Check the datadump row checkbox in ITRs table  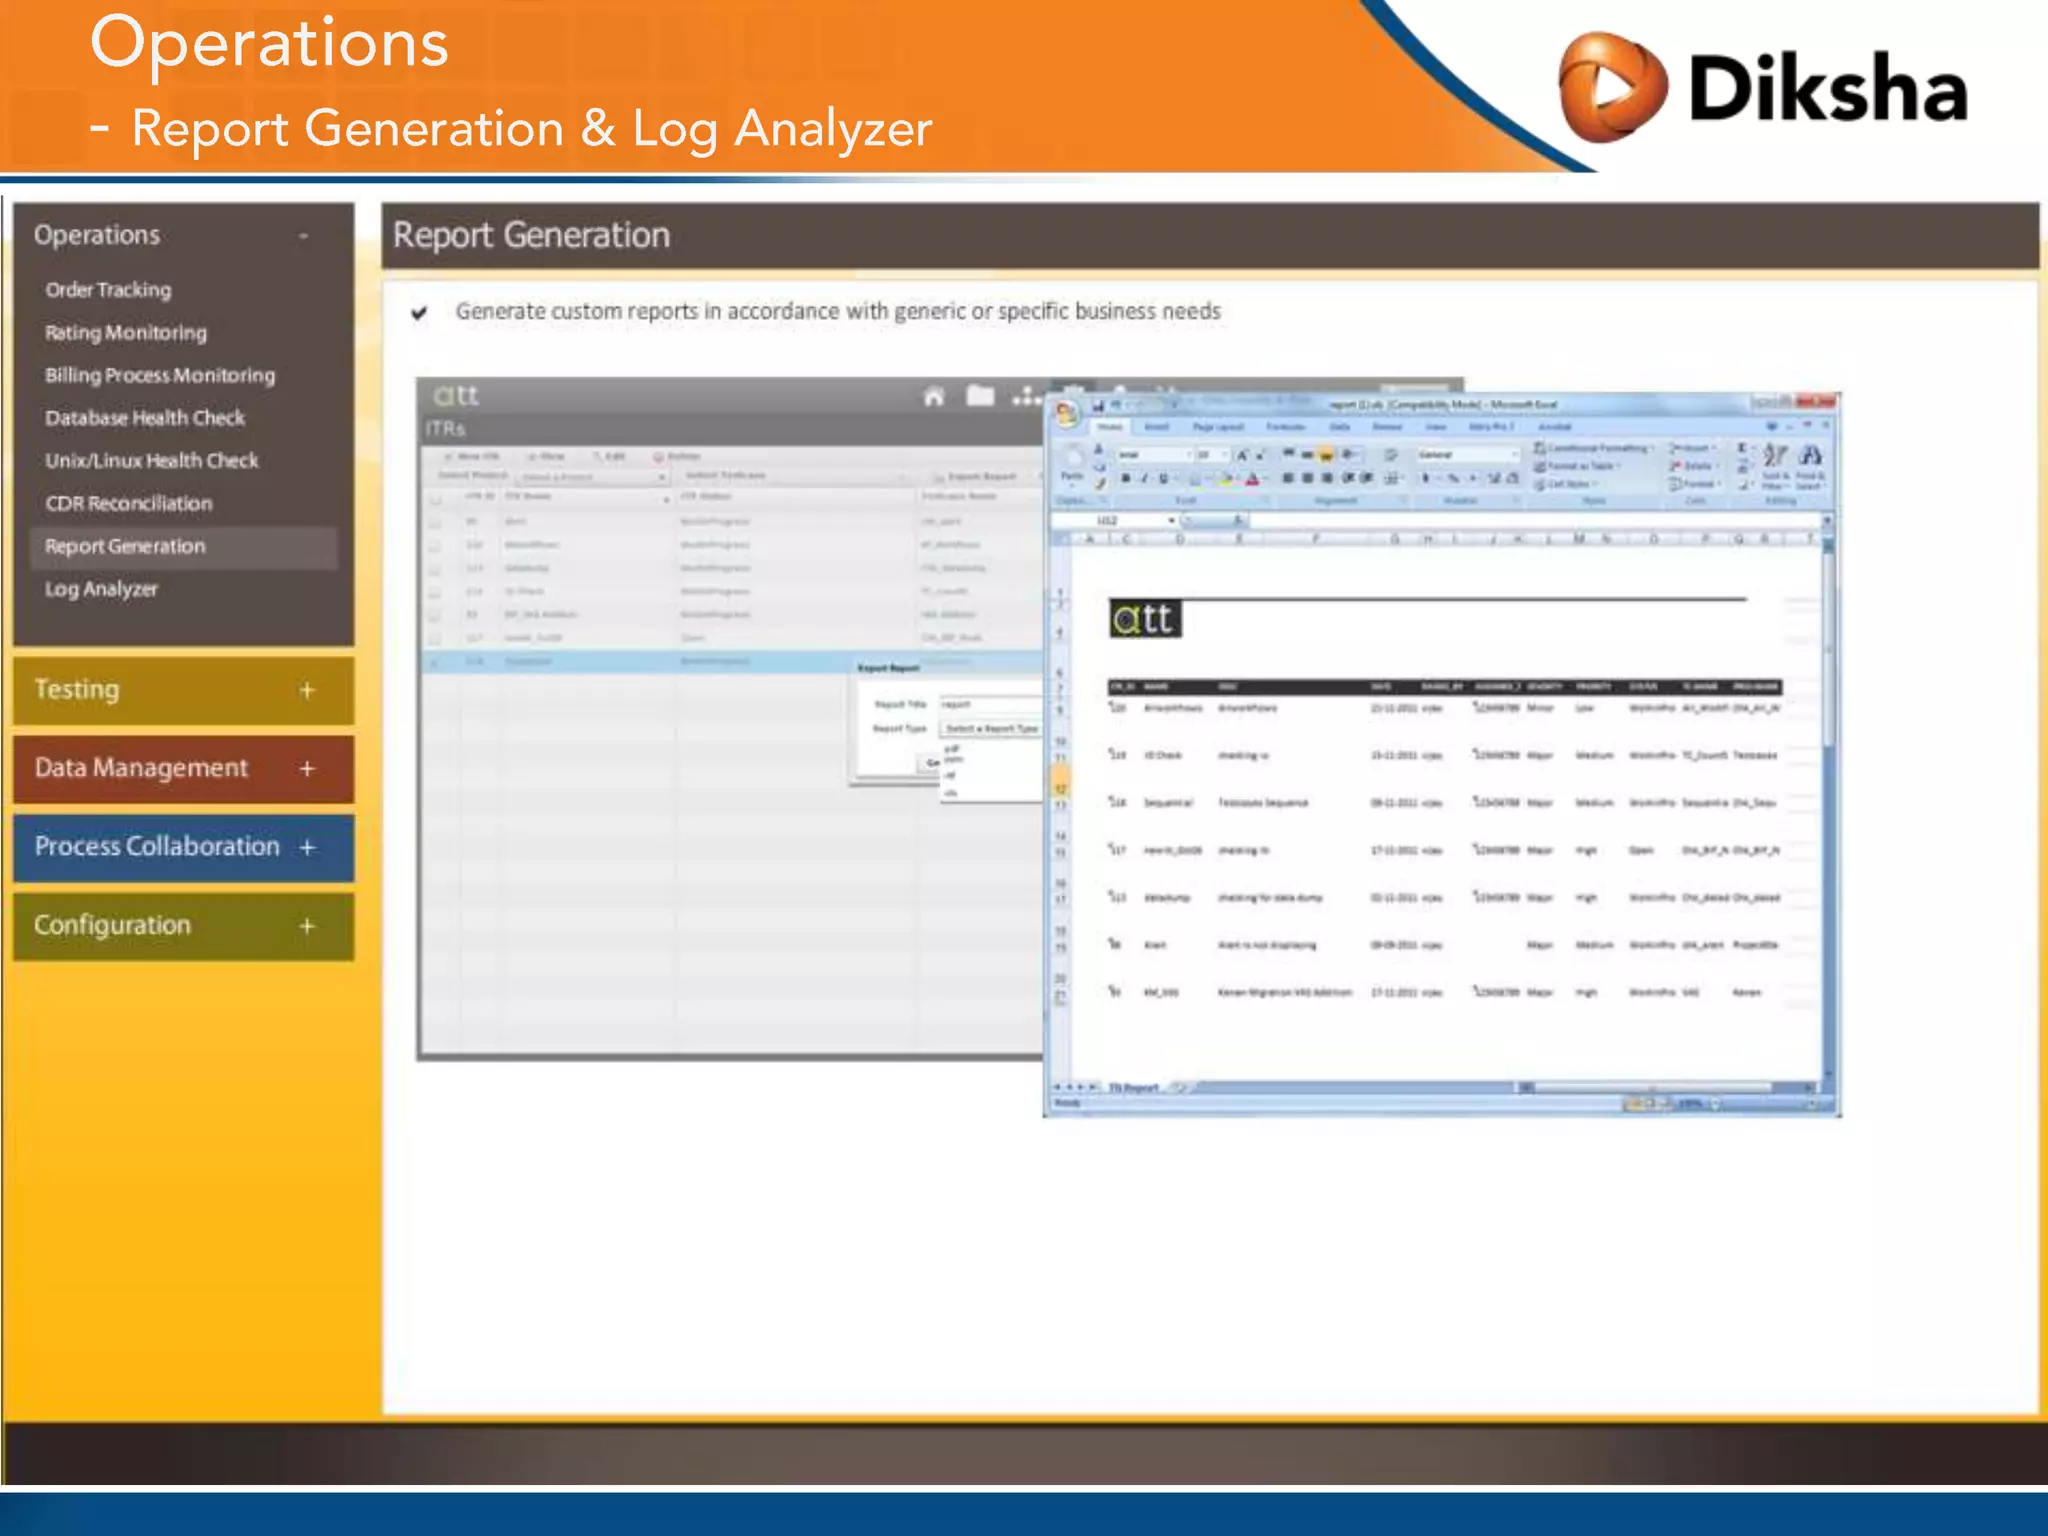(x=435, y=569)
